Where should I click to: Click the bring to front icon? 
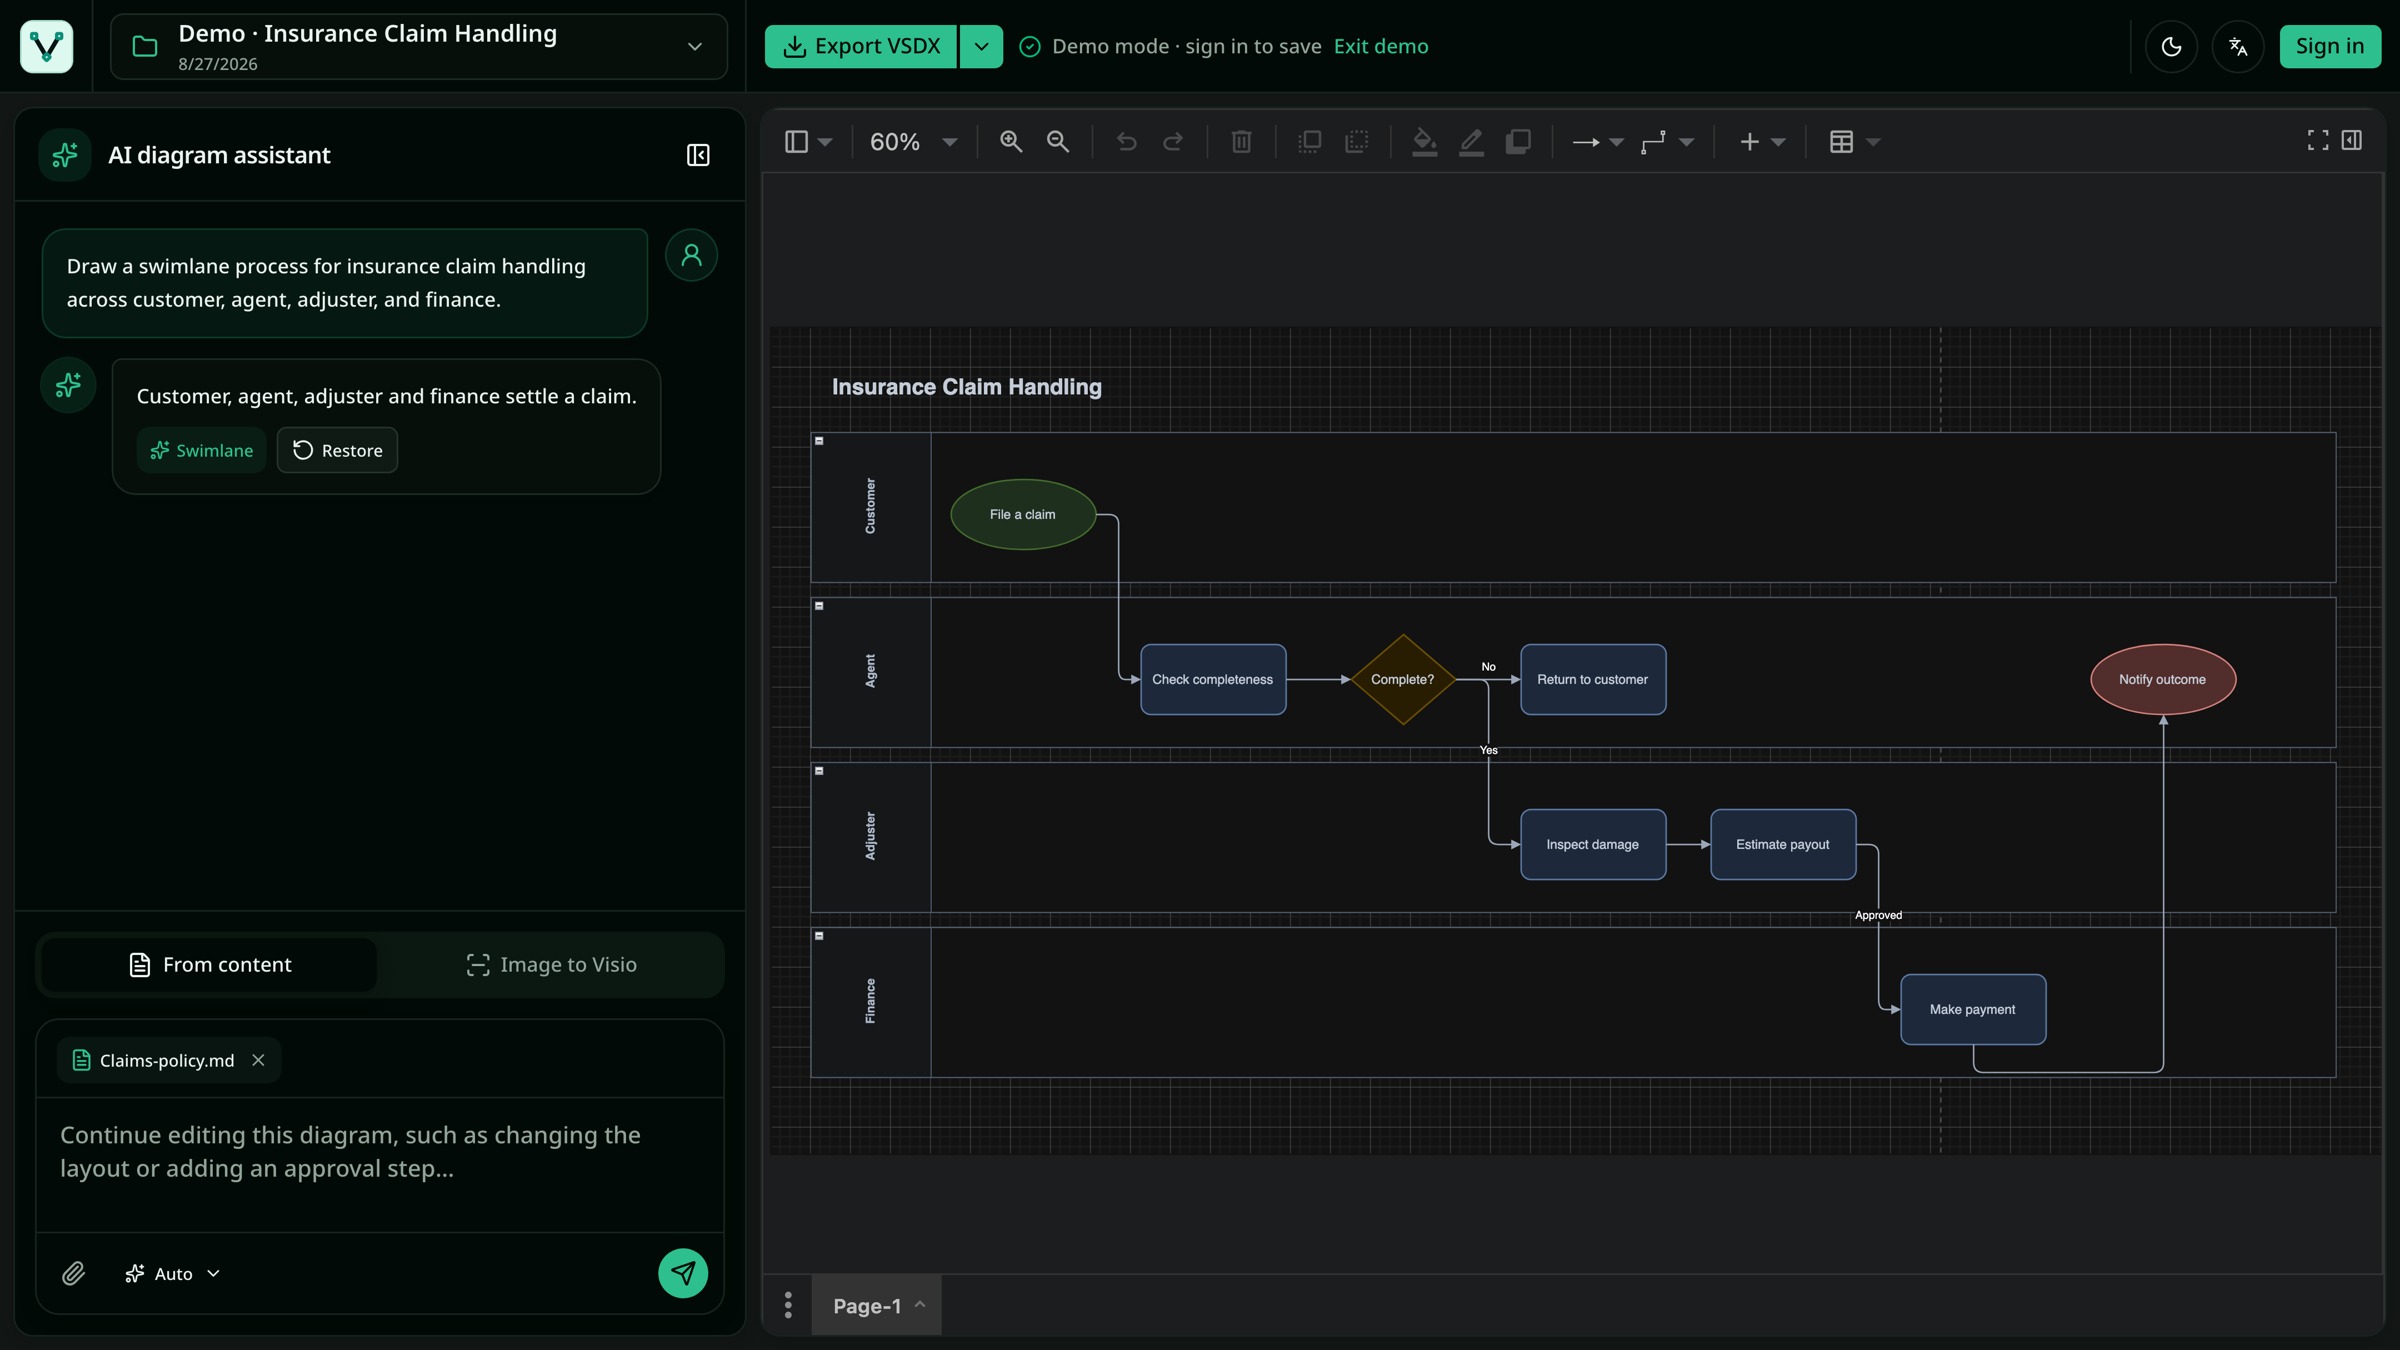(x=1309, y=142)
